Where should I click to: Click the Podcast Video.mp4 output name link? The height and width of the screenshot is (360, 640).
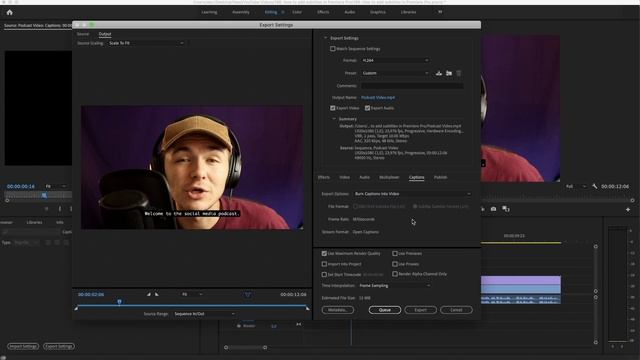click(x=378, y=98)
